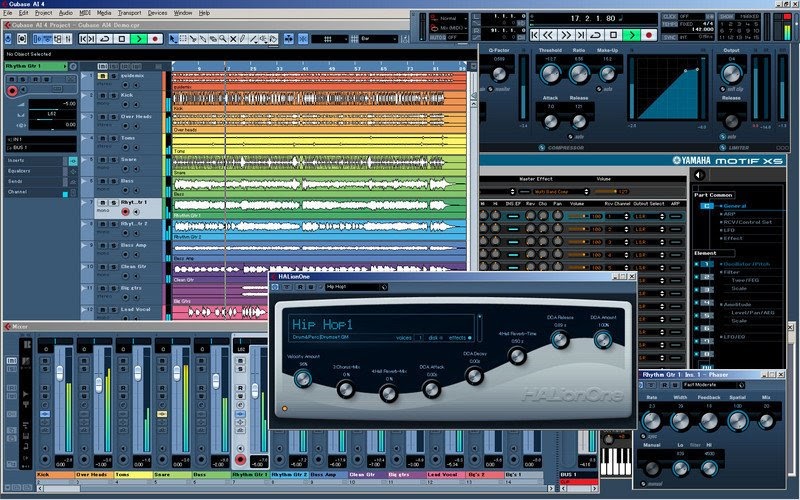The height and width of the screenshot is (500, 800).
Task: Click Record in the project window toolbar
Action: pos(155,39)
